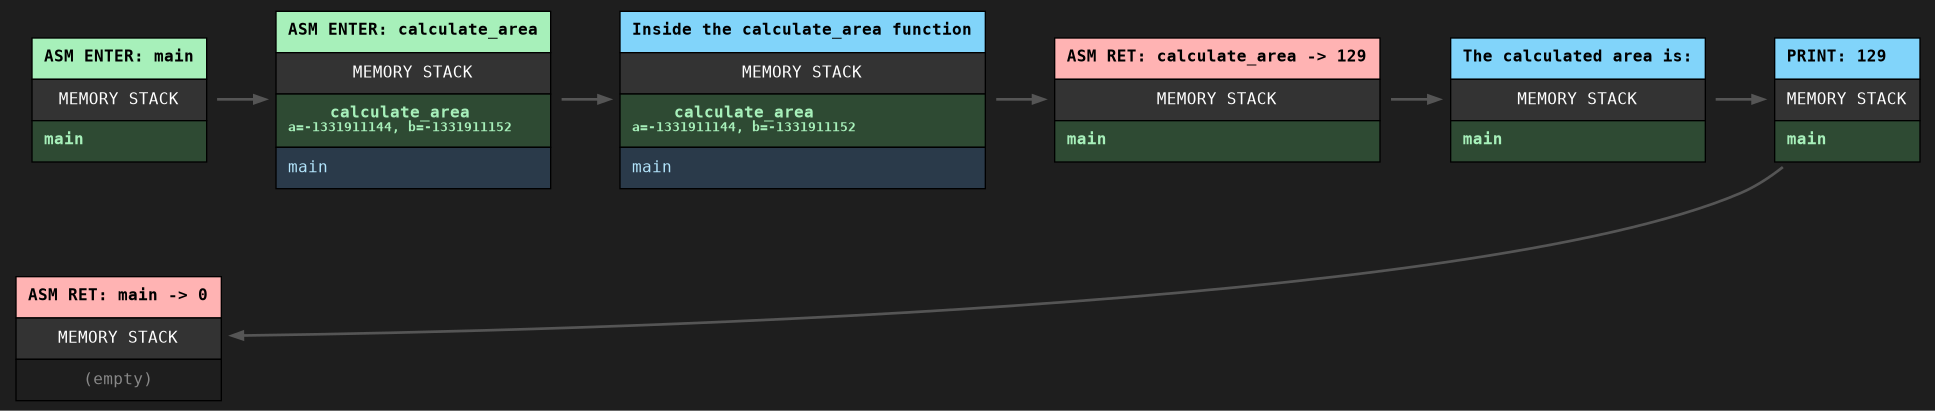Screen dimensions: 1935x411
Task: Click calculate_area frame in "ASM ENTER: calculate_area" node
Action: click(x=413, y=120)
